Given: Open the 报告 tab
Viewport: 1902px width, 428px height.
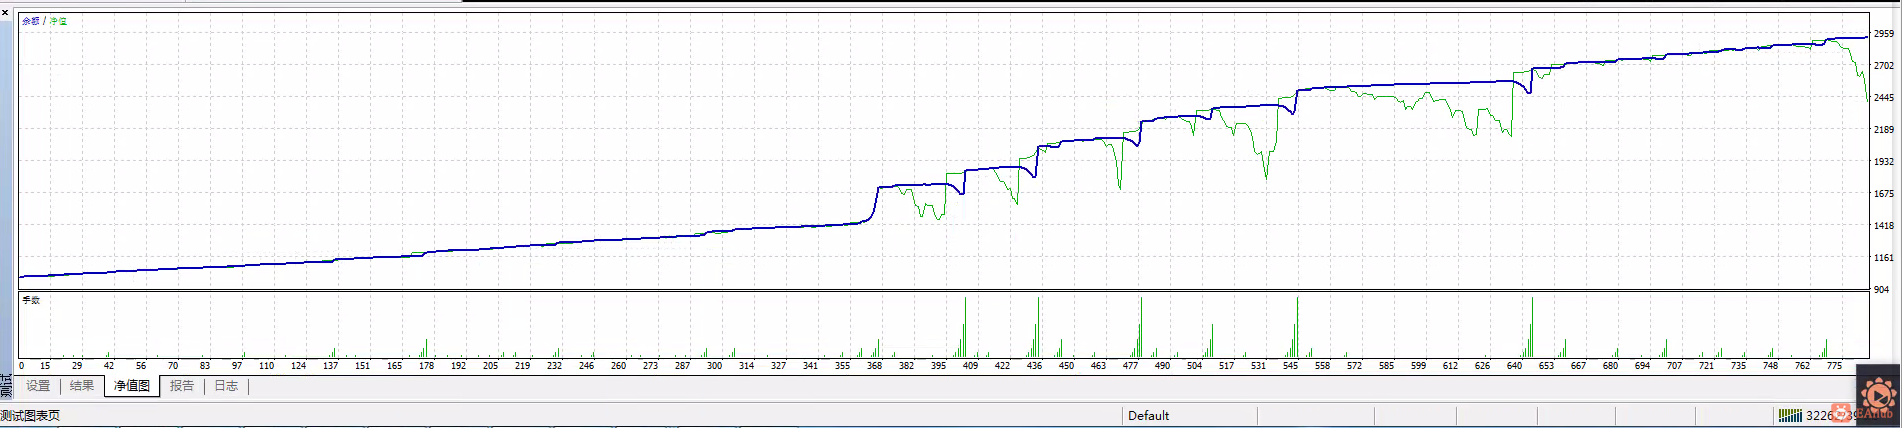Looking at the screenshot, I should click(182, 386).
